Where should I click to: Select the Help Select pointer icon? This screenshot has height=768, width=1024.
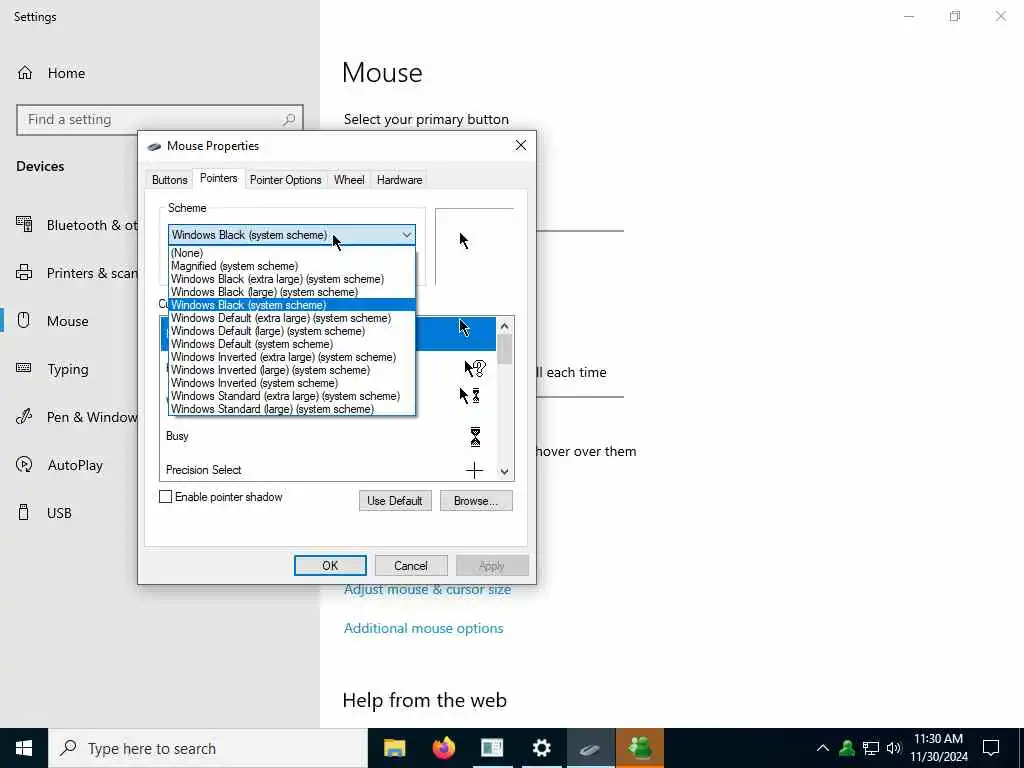(x=475, y=369)
